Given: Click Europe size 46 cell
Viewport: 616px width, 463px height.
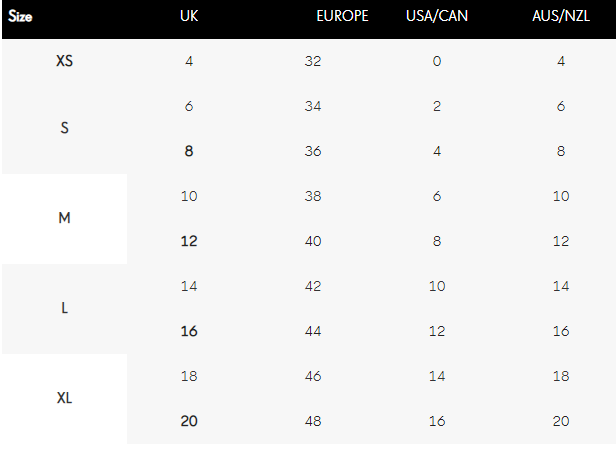Looking at the screenshot, I should coord(313,376).
